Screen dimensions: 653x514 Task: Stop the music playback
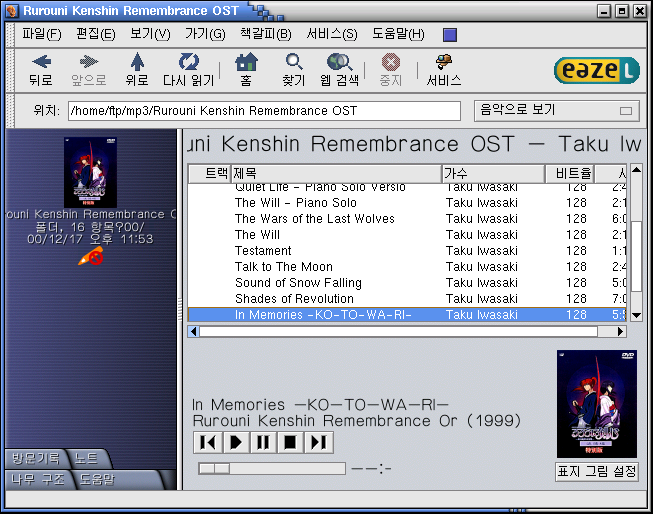click(x=290, y=442)
